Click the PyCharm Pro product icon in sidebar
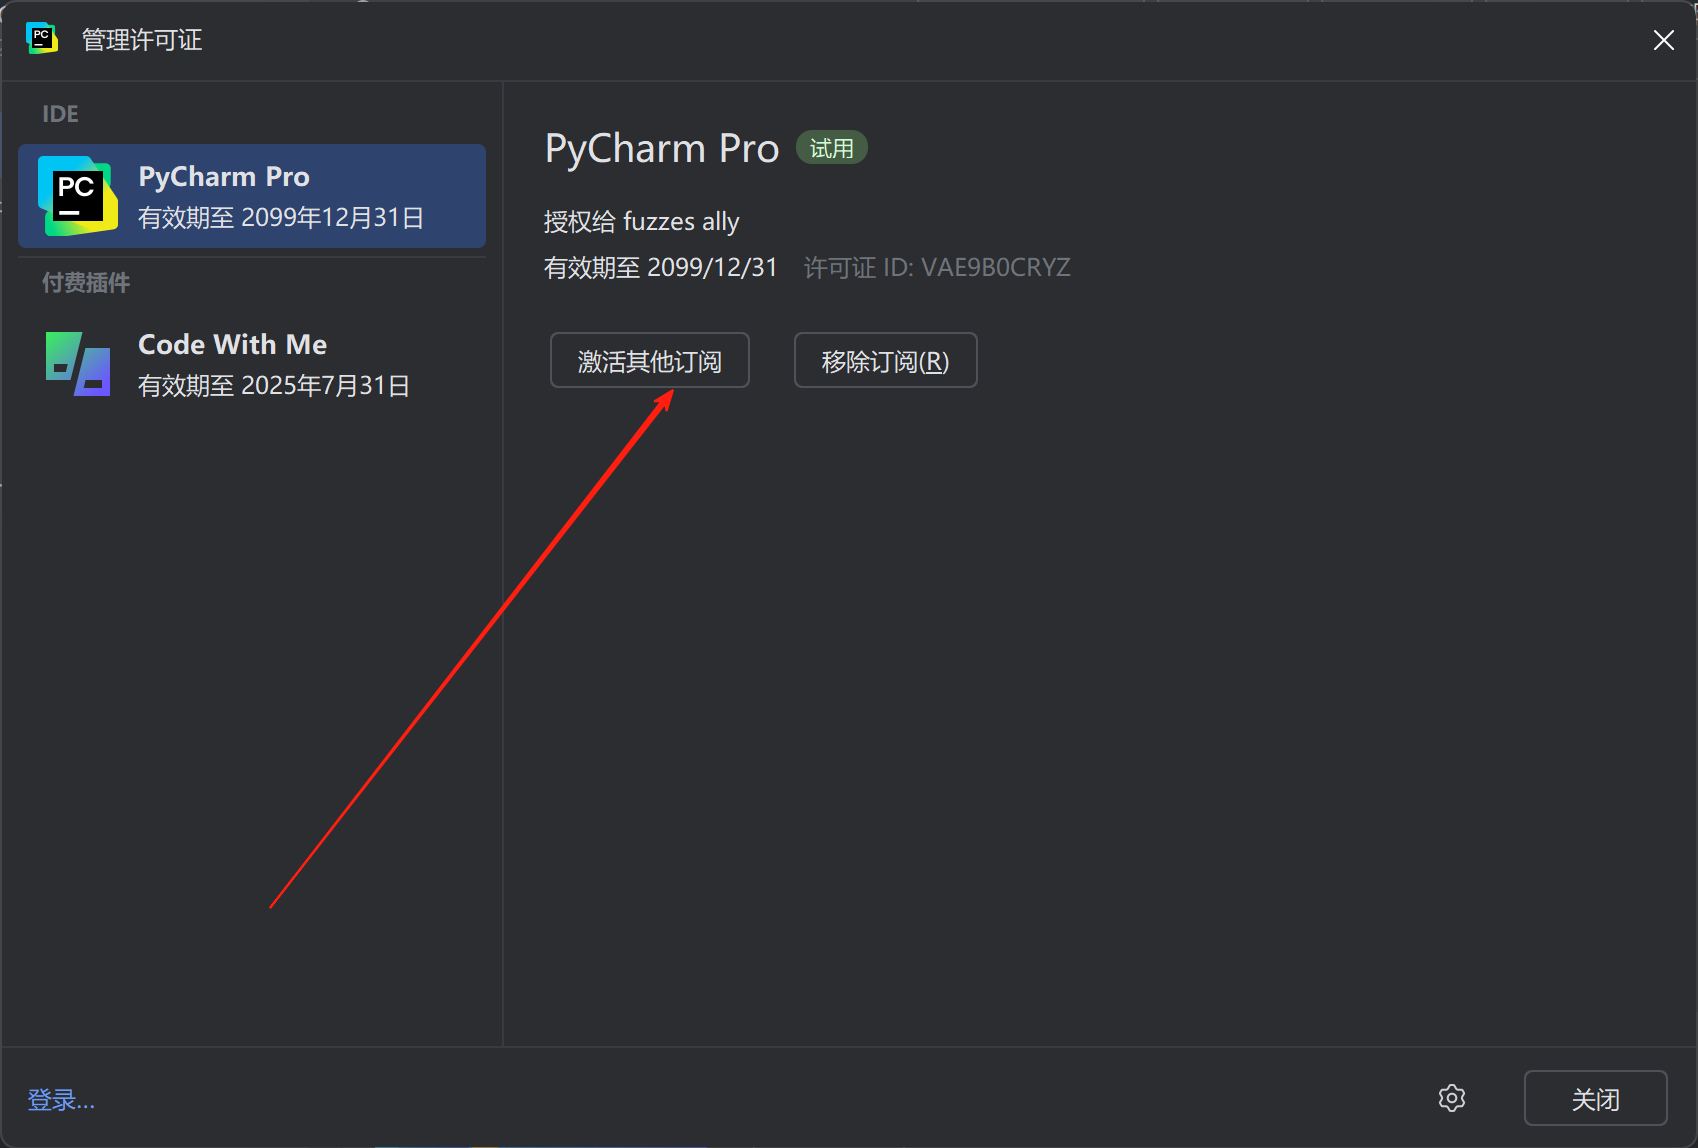This screenshot has width=1698, height=1148. click(x=77, y=196)
